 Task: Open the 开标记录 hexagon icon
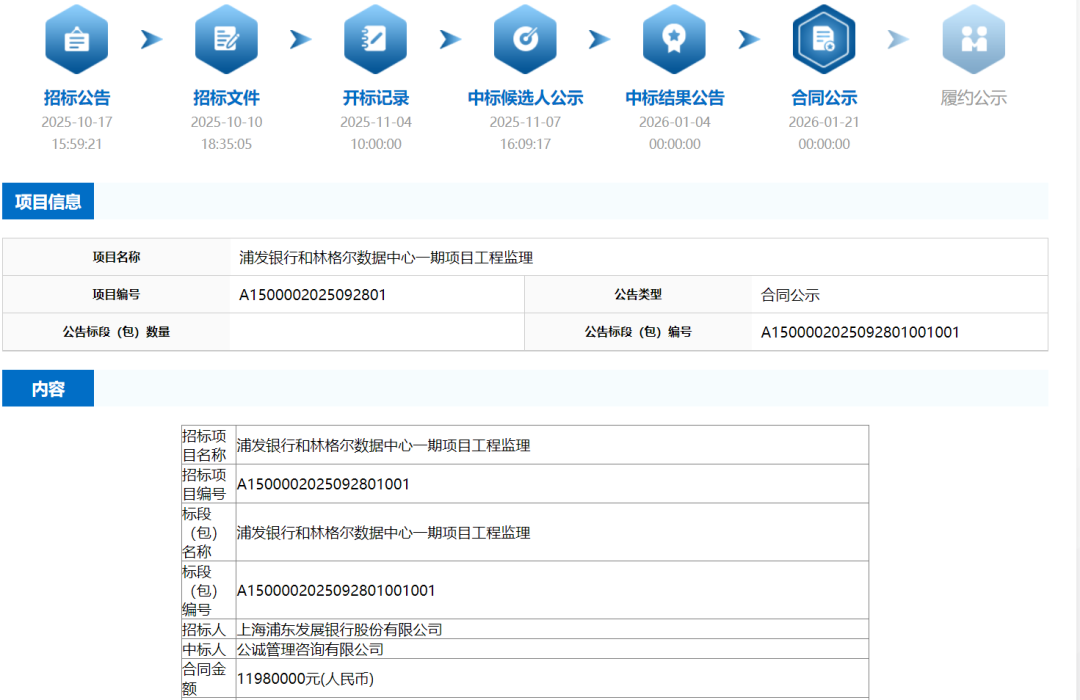(x=375, y=39)
